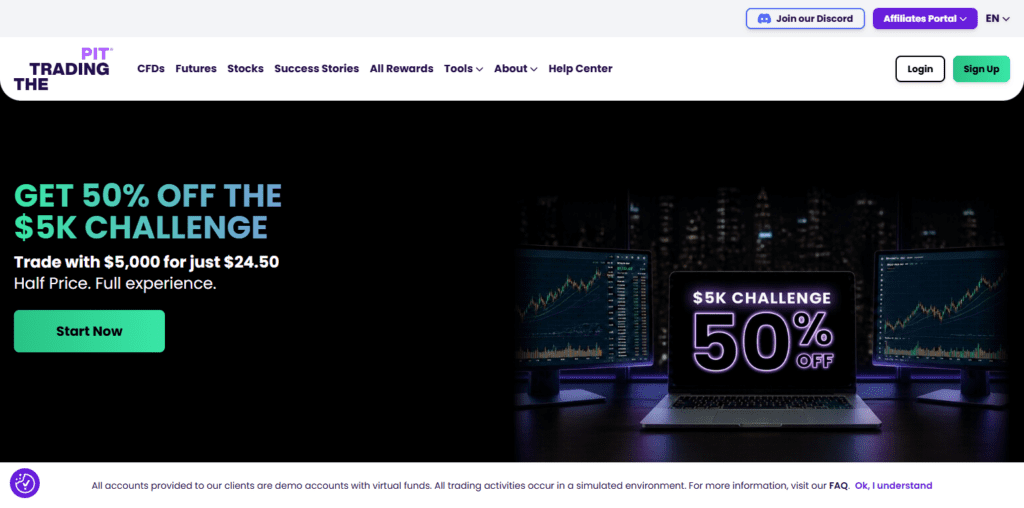Expand the Affiliates Portal dropdown
The image size is (1024, 508).
925,18
